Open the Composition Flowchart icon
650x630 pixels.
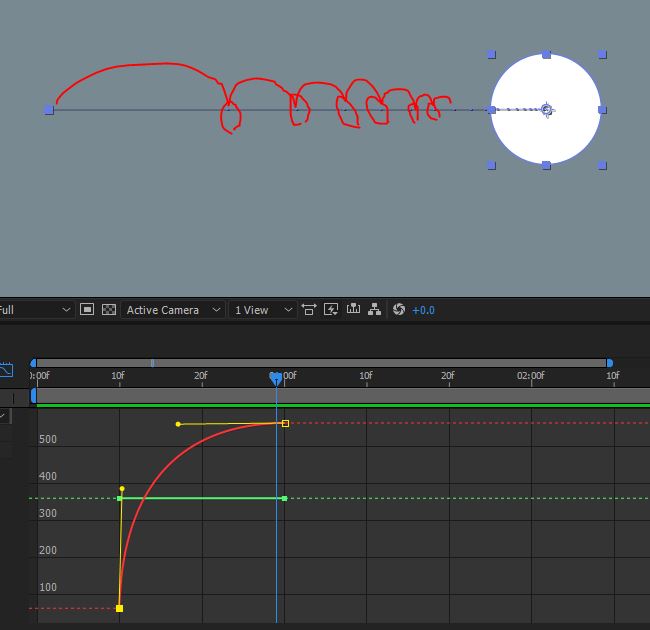pos(374,309)
